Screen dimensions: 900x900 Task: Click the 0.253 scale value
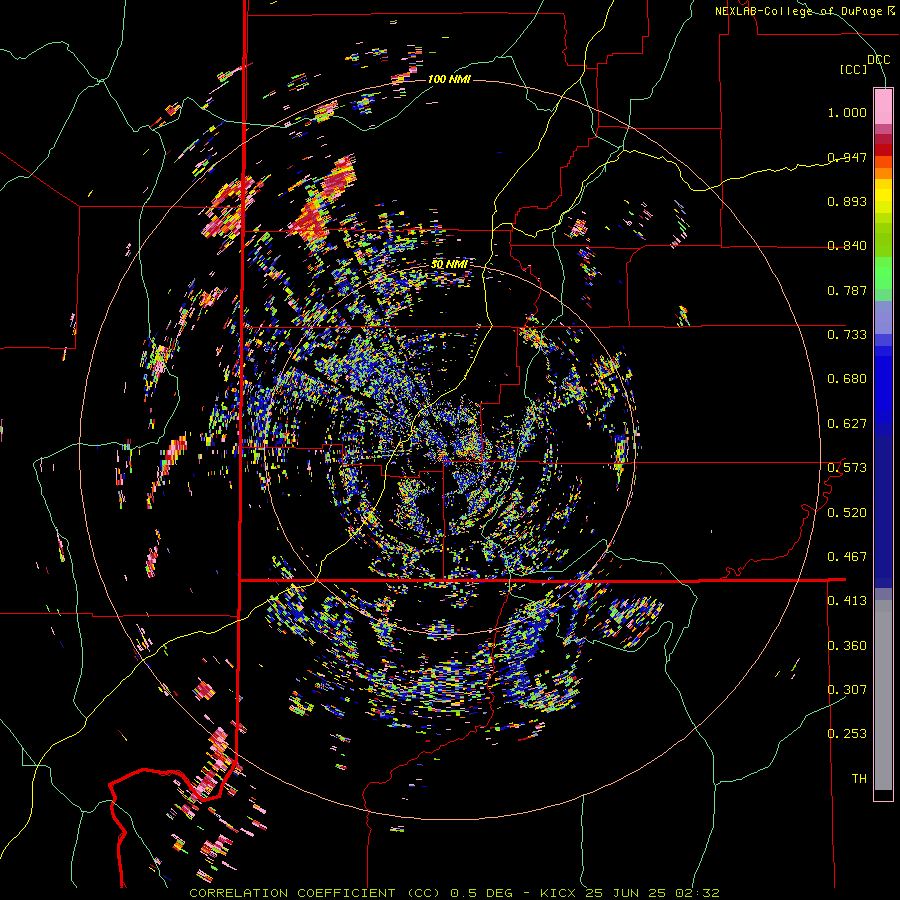[x=847, y=734]
